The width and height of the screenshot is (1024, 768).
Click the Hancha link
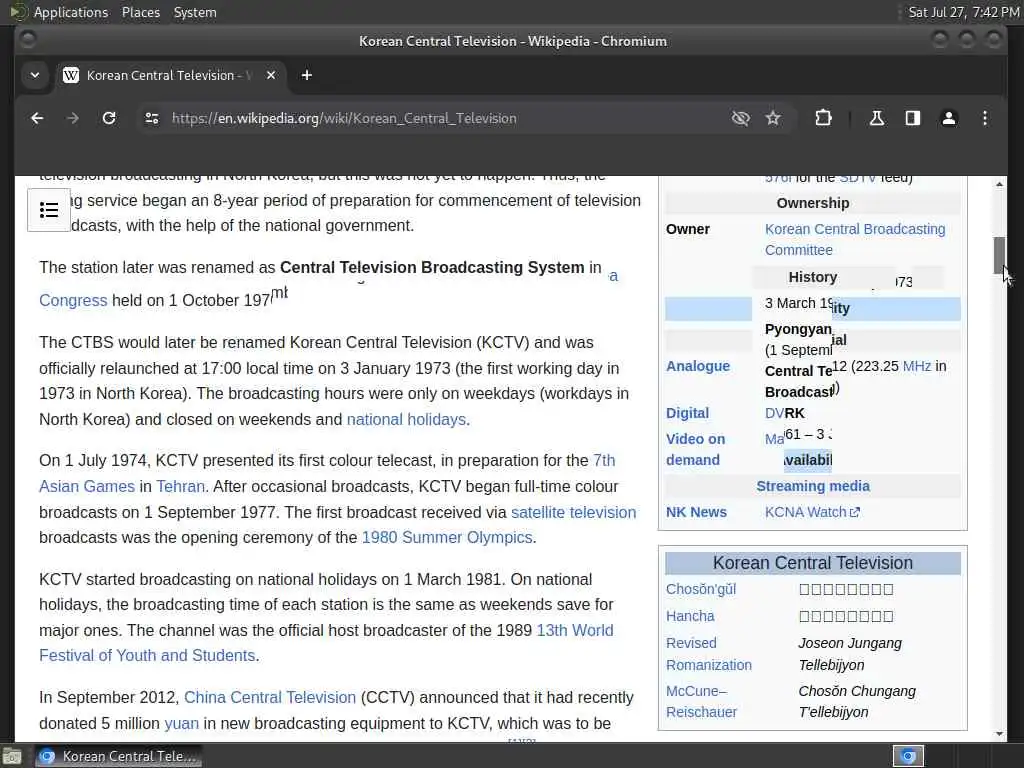(690, 616)
